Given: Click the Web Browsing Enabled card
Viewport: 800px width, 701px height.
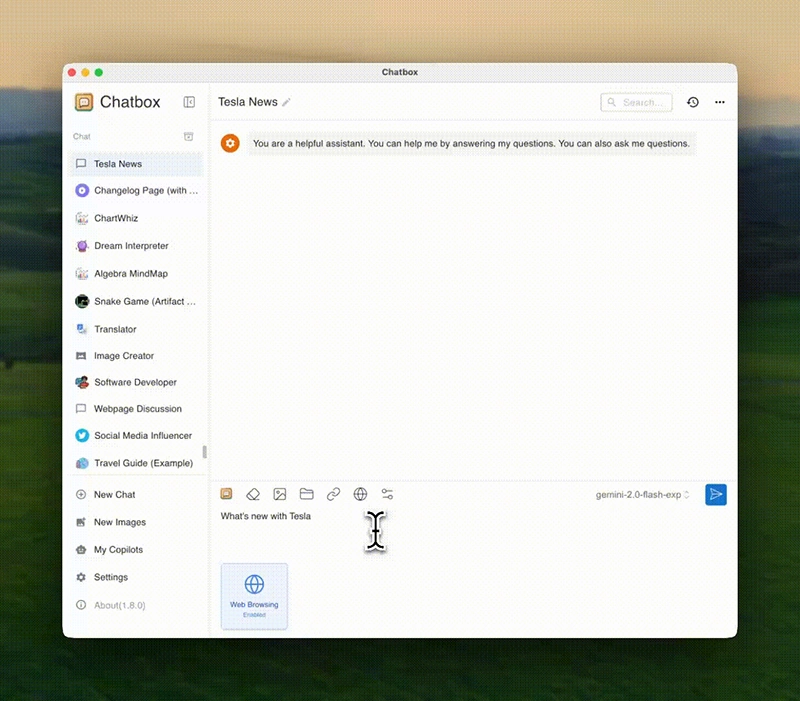Looking at the screenshot, I should point(254,596).
